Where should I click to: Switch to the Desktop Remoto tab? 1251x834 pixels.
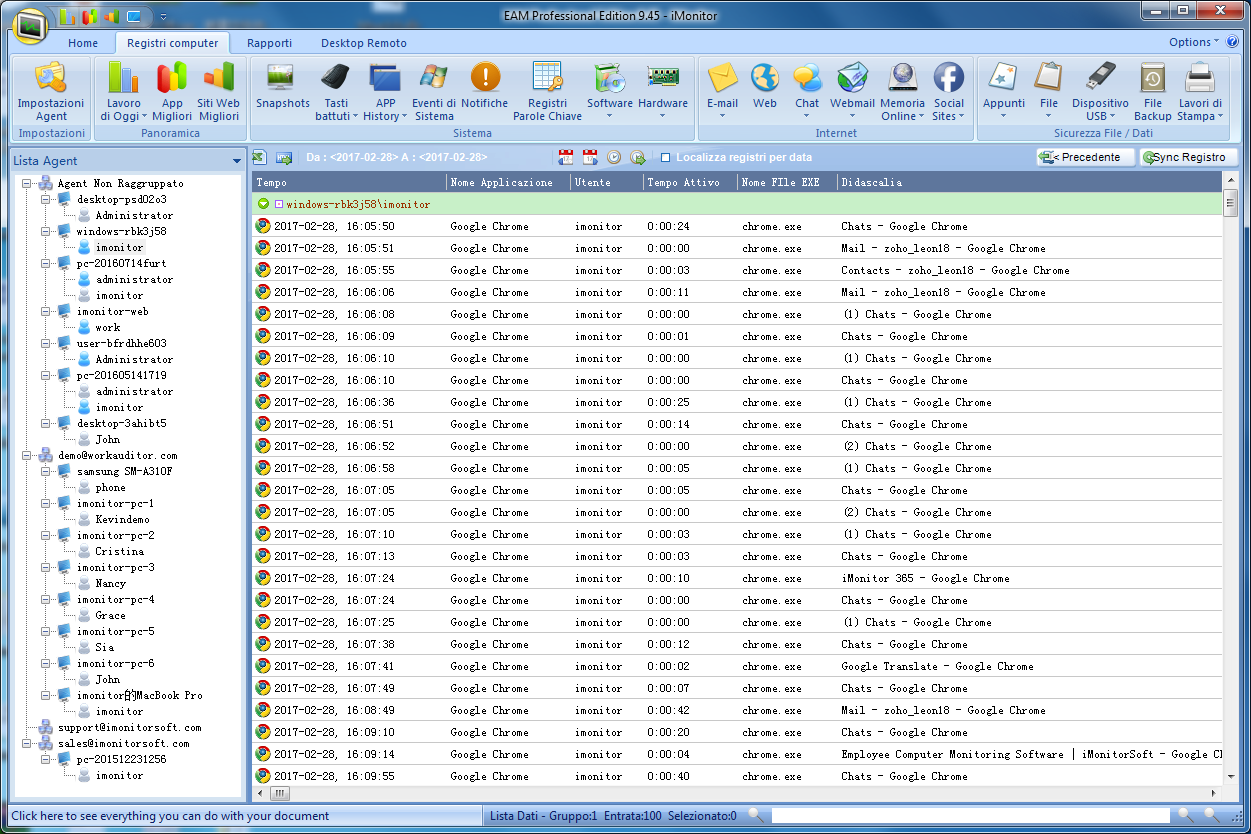(x=363, y=43)
